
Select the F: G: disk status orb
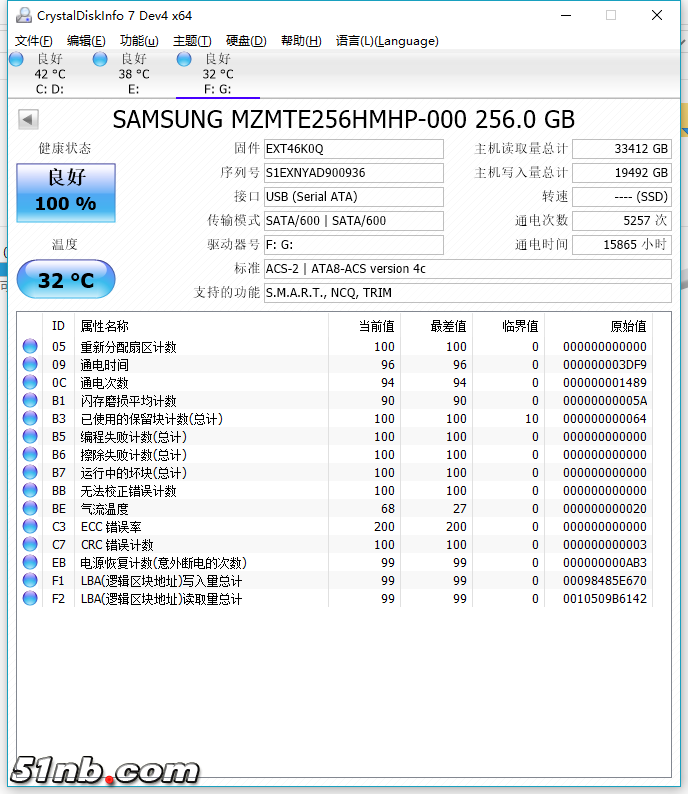pos(184,60)
